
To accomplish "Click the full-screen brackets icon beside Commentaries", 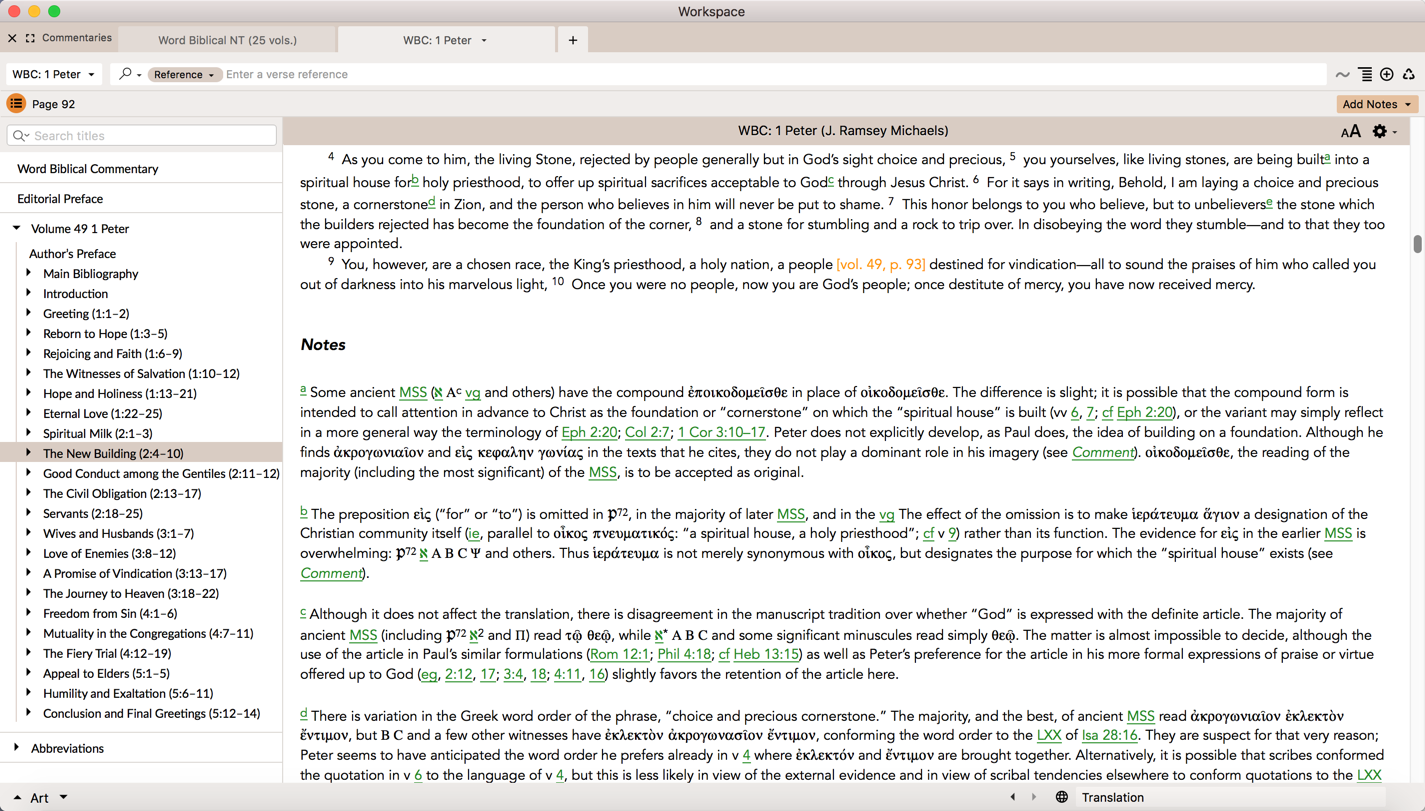I will click(x=30, y=38).
